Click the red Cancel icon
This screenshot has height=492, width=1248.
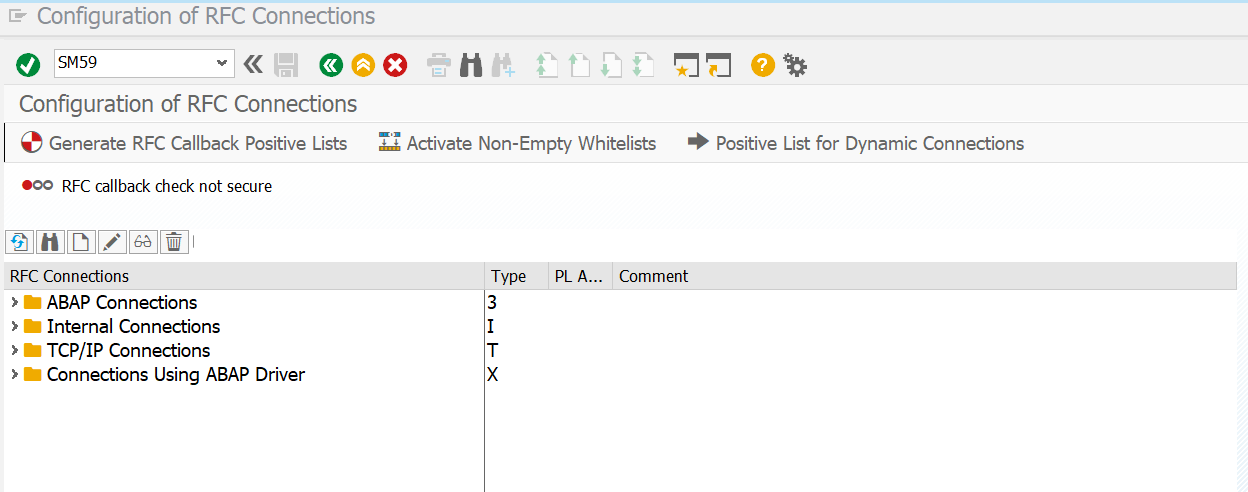coord(396,65)
